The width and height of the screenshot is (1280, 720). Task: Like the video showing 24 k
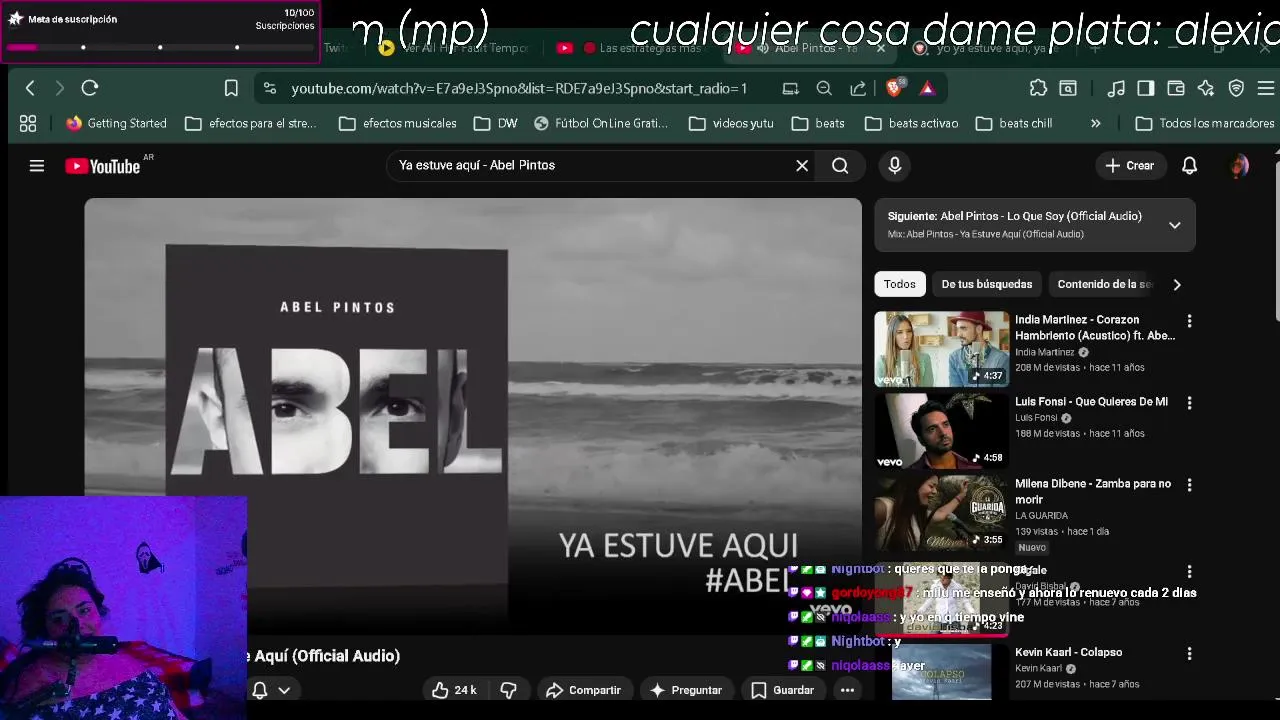454,690
